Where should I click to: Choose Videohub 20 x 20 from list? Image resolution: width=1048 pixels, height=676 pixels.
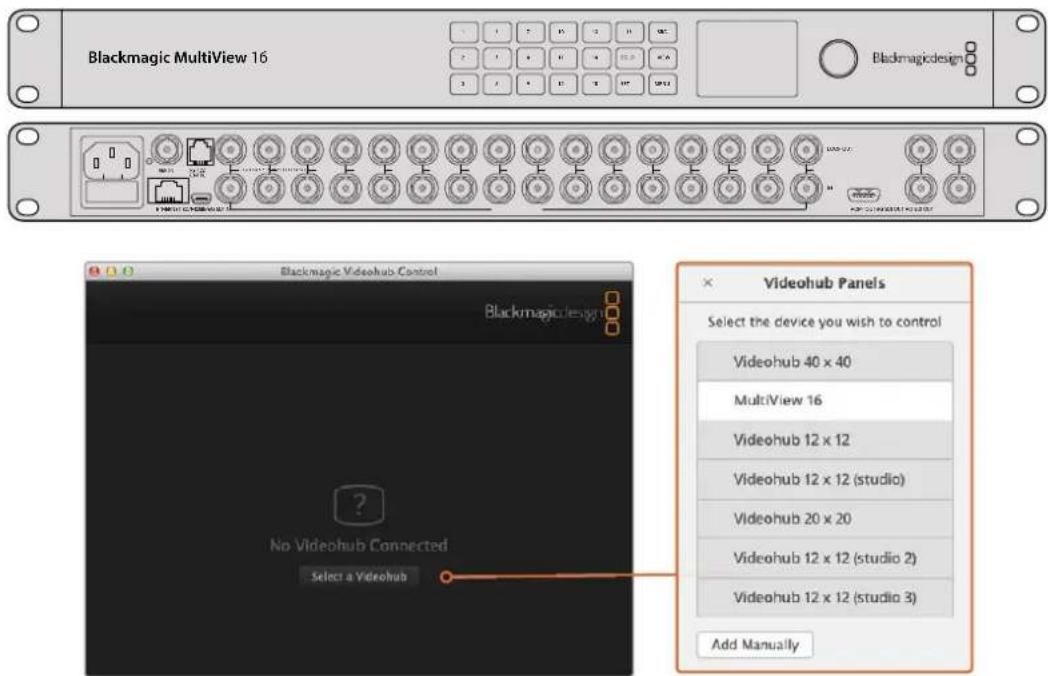[825, 519]
